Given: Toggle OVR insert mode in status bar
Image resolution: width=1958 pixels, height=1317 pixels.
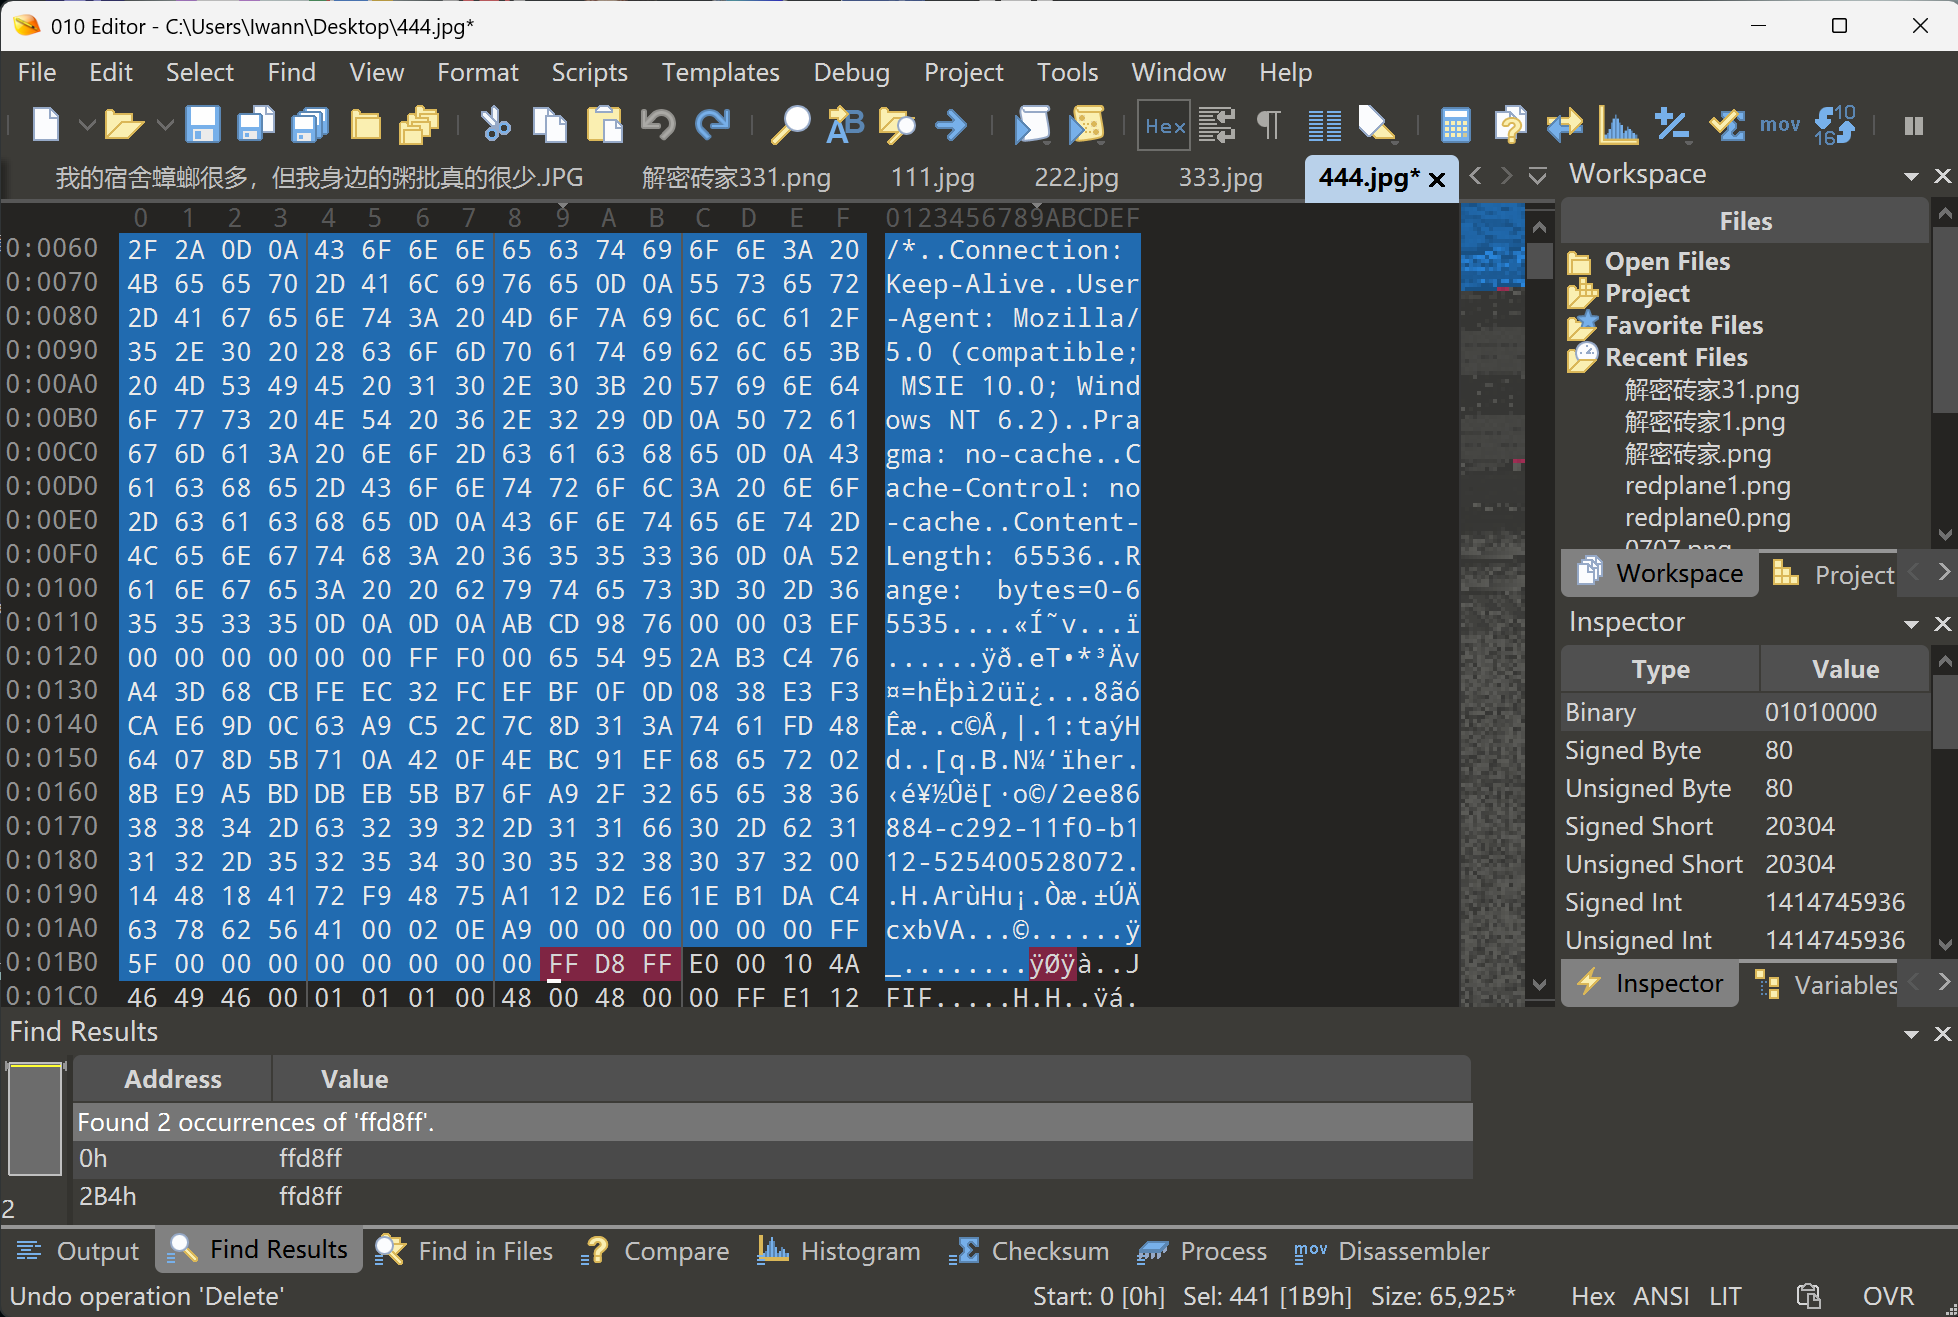Looking at the screenshot, I should (x=1887, y=1296).
